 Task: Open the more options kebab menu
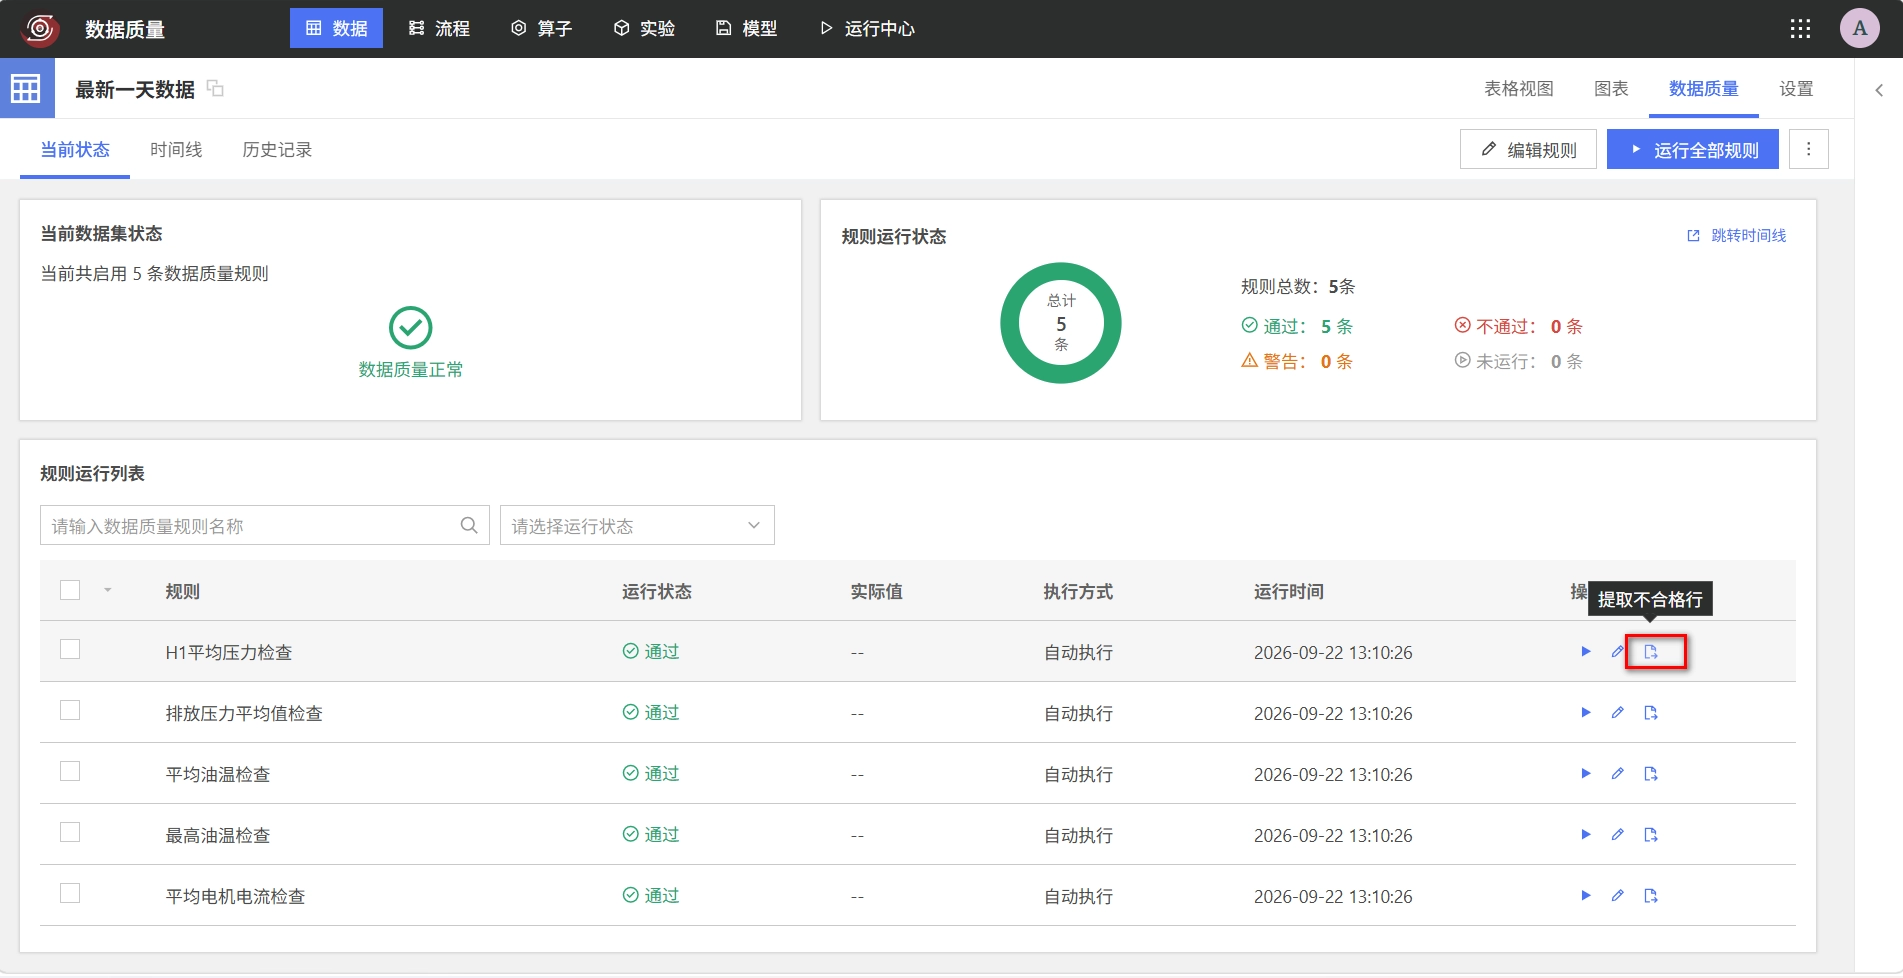coord(1808,149)
